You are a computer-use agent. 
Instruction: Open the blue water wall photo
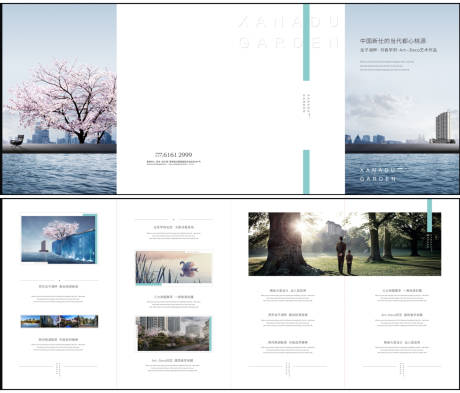pyautogui.click(x=59, y=239)
